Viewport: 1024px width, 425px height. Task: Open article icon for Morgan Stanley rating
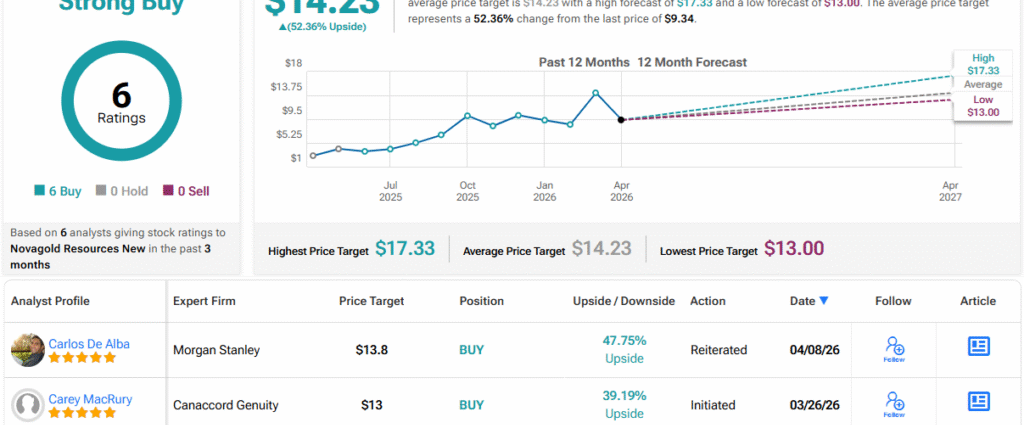(978, 346)
